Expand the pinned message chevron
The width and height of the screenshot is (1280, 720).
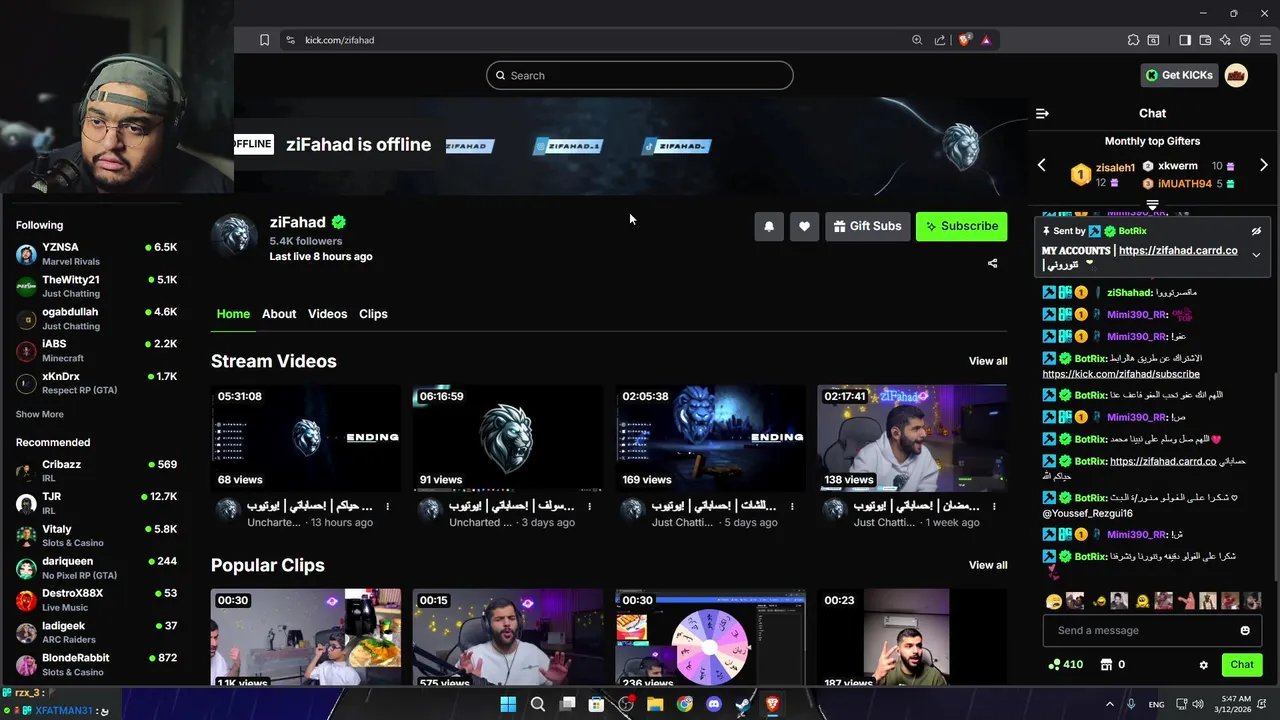pyautogui.click(x=1256, y=255)
